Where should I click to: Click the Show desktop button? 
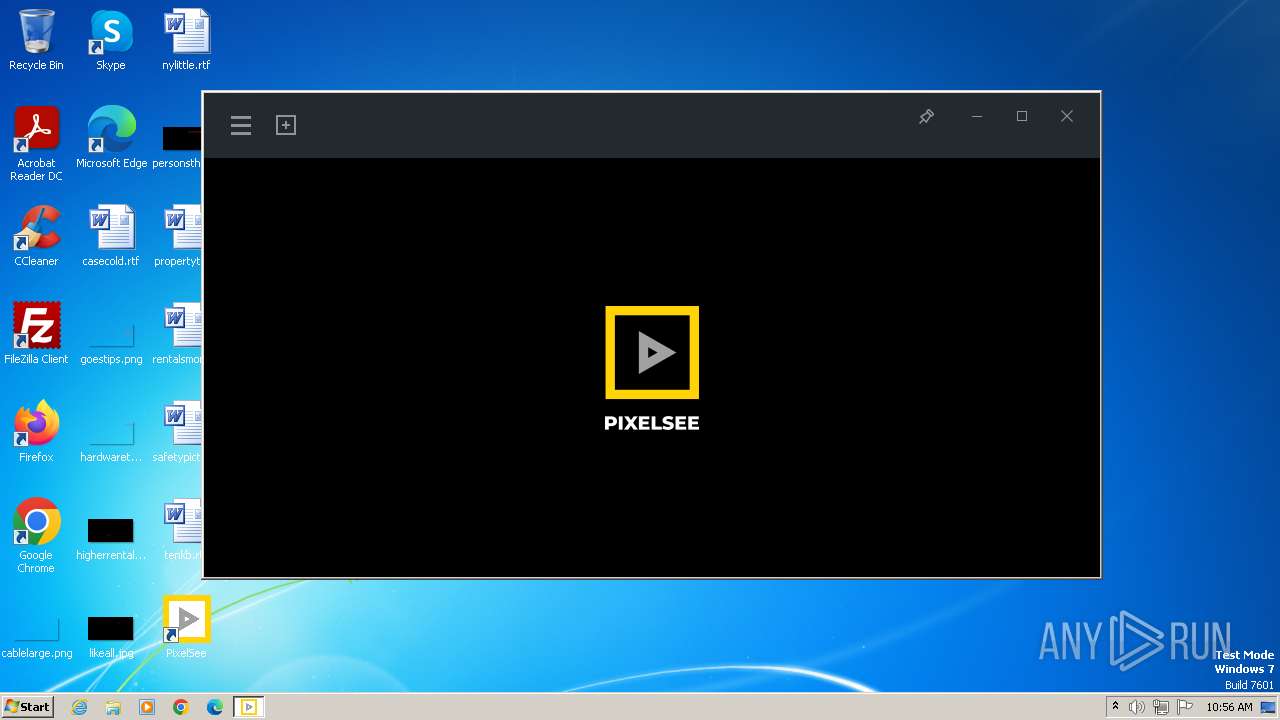(1269, 707)
